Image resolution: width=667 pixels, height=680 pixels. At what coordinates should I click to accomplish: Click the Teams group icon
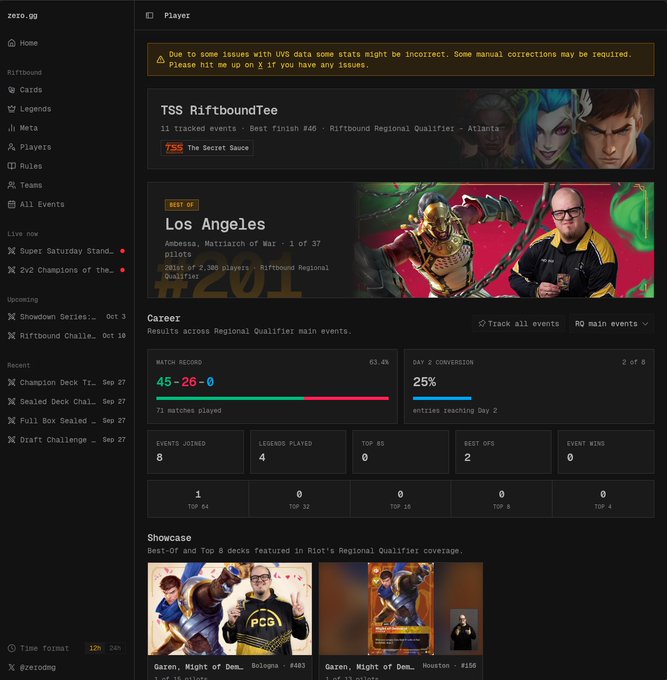(12, 185)
